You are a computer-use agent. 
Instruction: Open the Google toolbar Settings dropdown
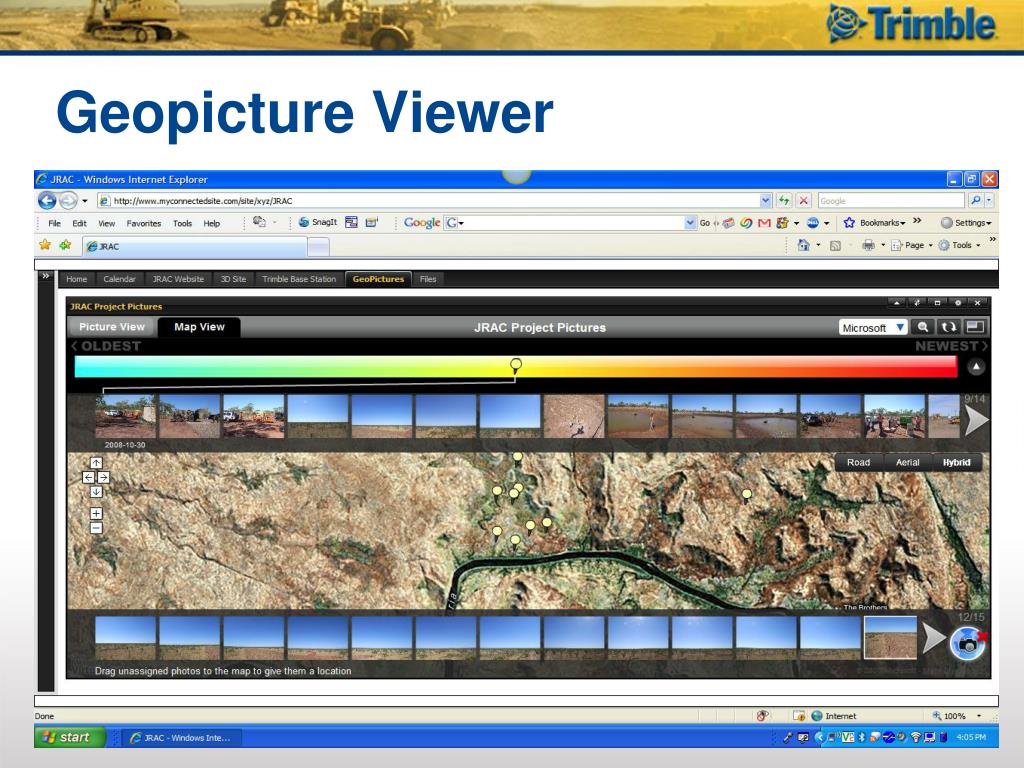[x=967, y=223]
